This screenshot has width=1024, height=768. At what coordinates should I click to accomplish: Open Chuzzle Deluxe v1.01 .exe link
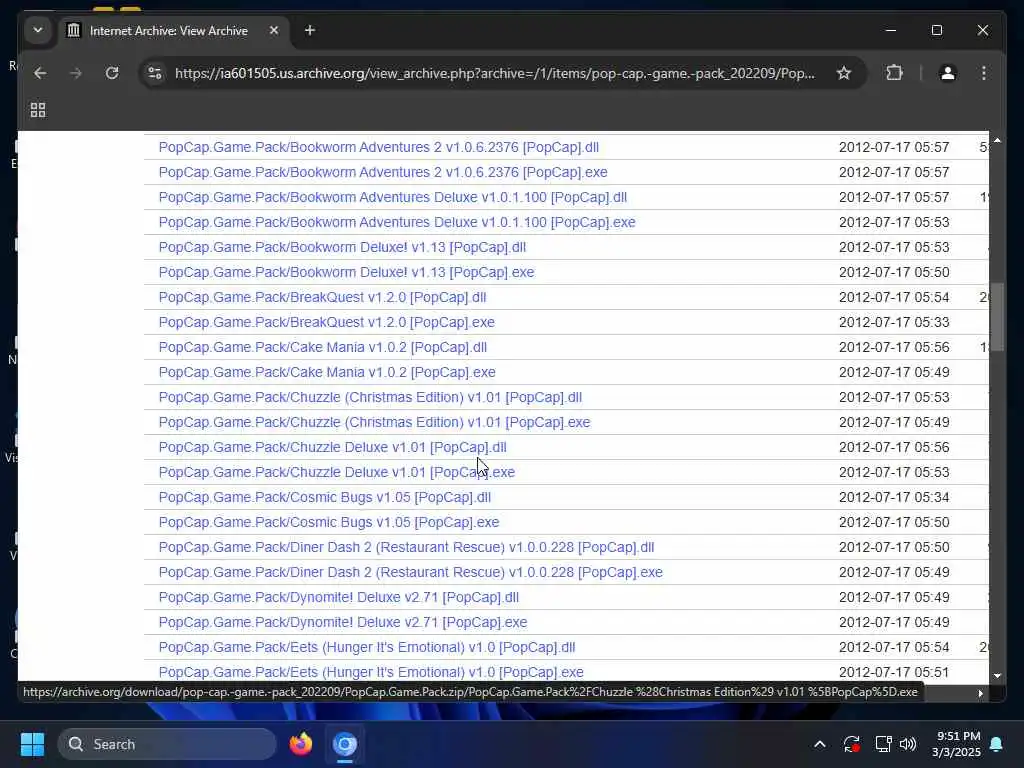(337, 472)
